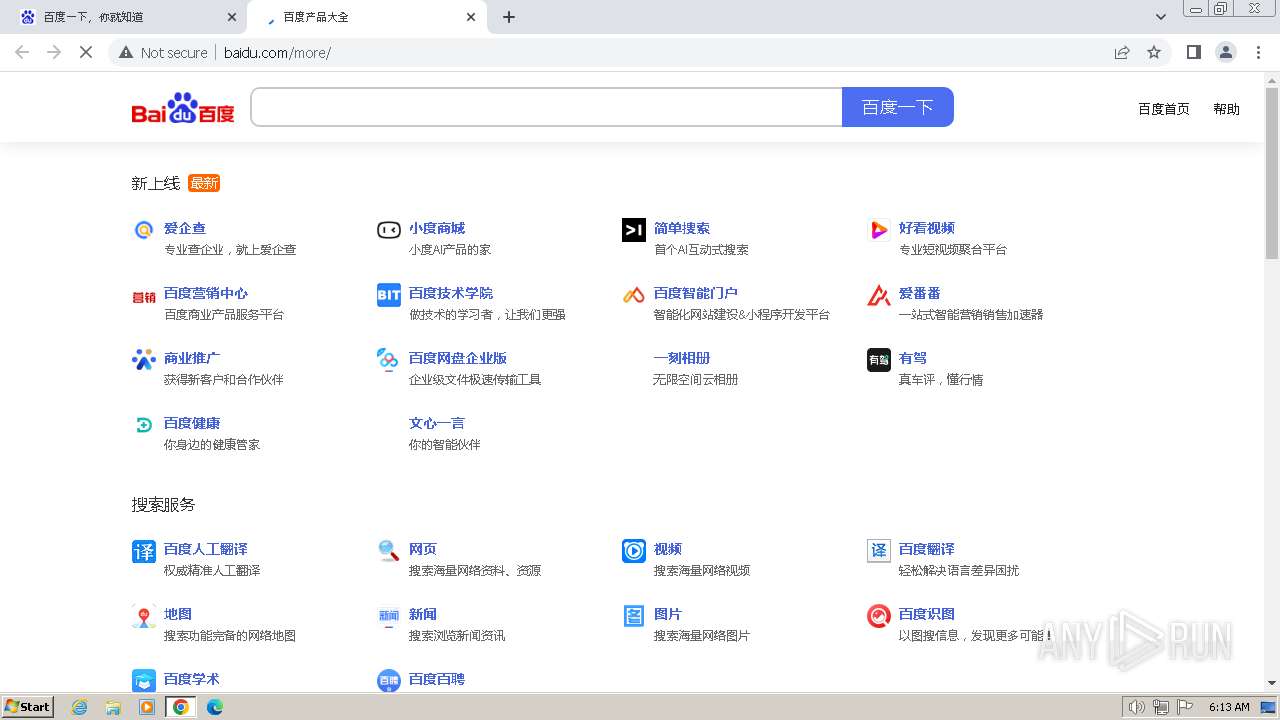Switch to 百度一下，你就知道 tab
The image size is (1280, 720).
(x=122, y=17)
